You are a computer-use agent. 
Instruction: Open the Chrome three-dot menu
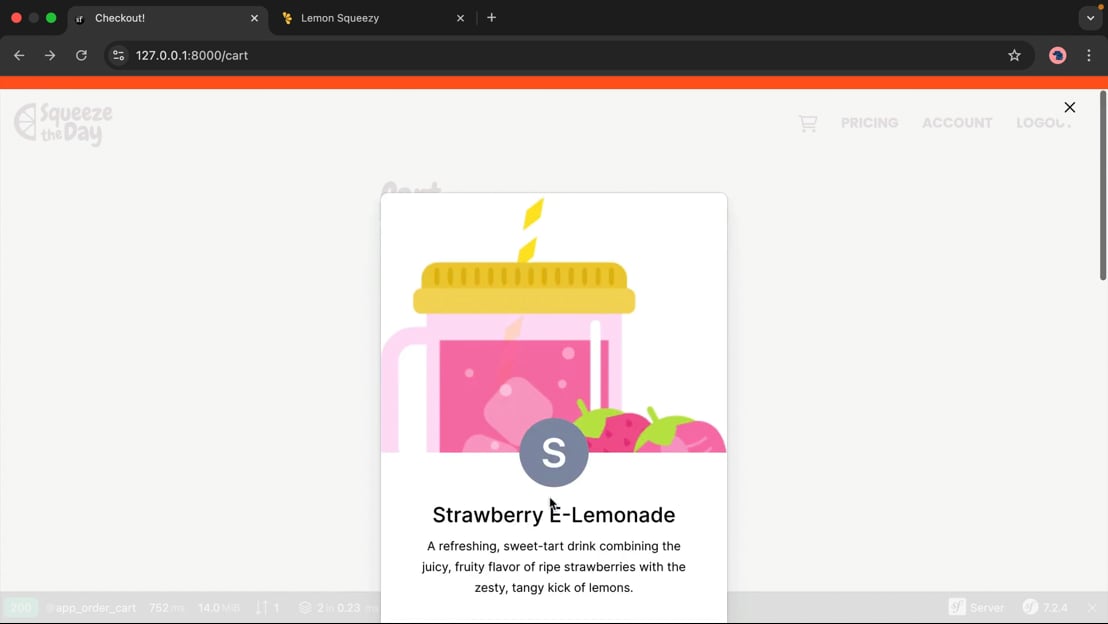point(1089,55)
